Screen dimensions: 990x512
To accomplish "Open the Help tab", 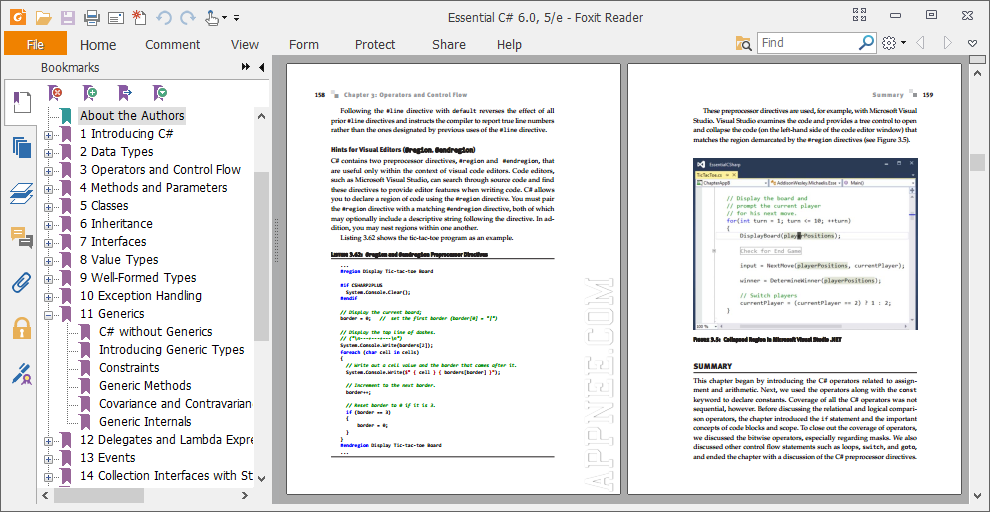I will (510, 45).
